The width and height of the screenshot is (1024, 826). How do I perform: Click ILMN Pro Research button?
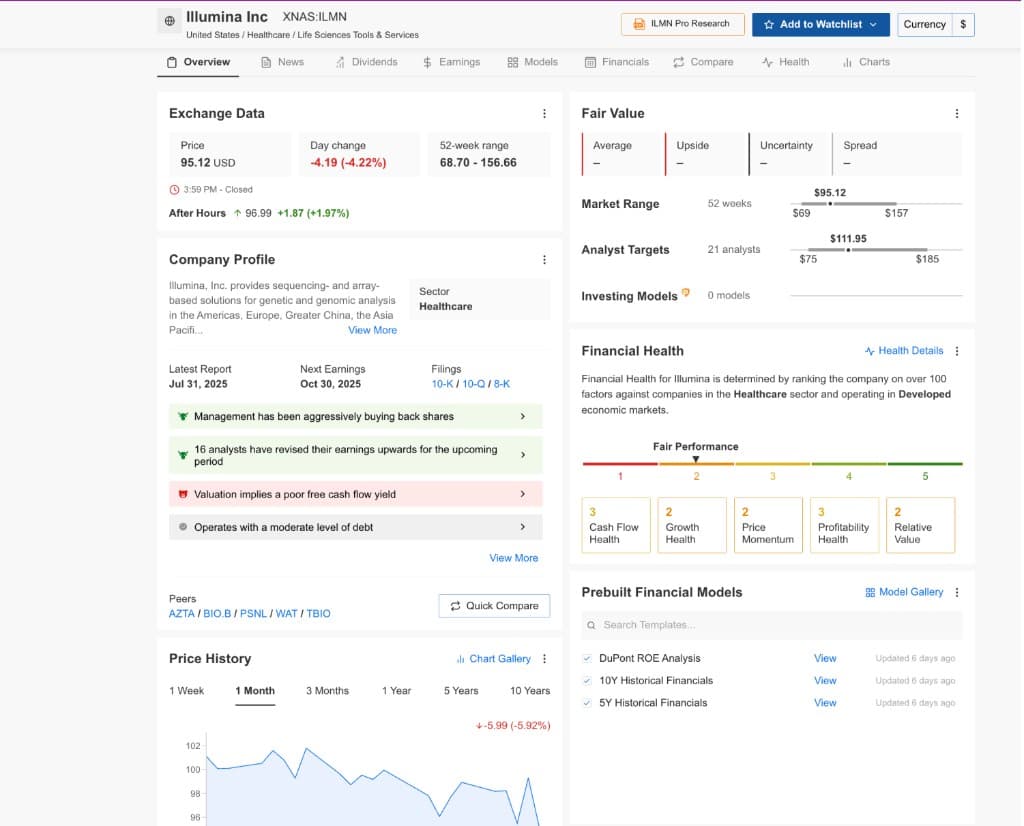click(683, 24)
